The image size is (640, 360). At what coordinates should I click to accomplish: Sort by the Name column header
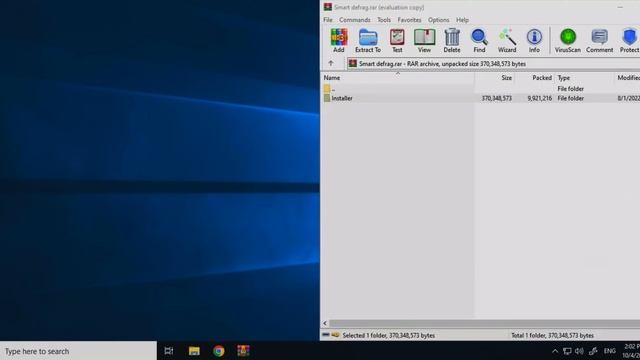pyautogui.click(x=398, y=78)
